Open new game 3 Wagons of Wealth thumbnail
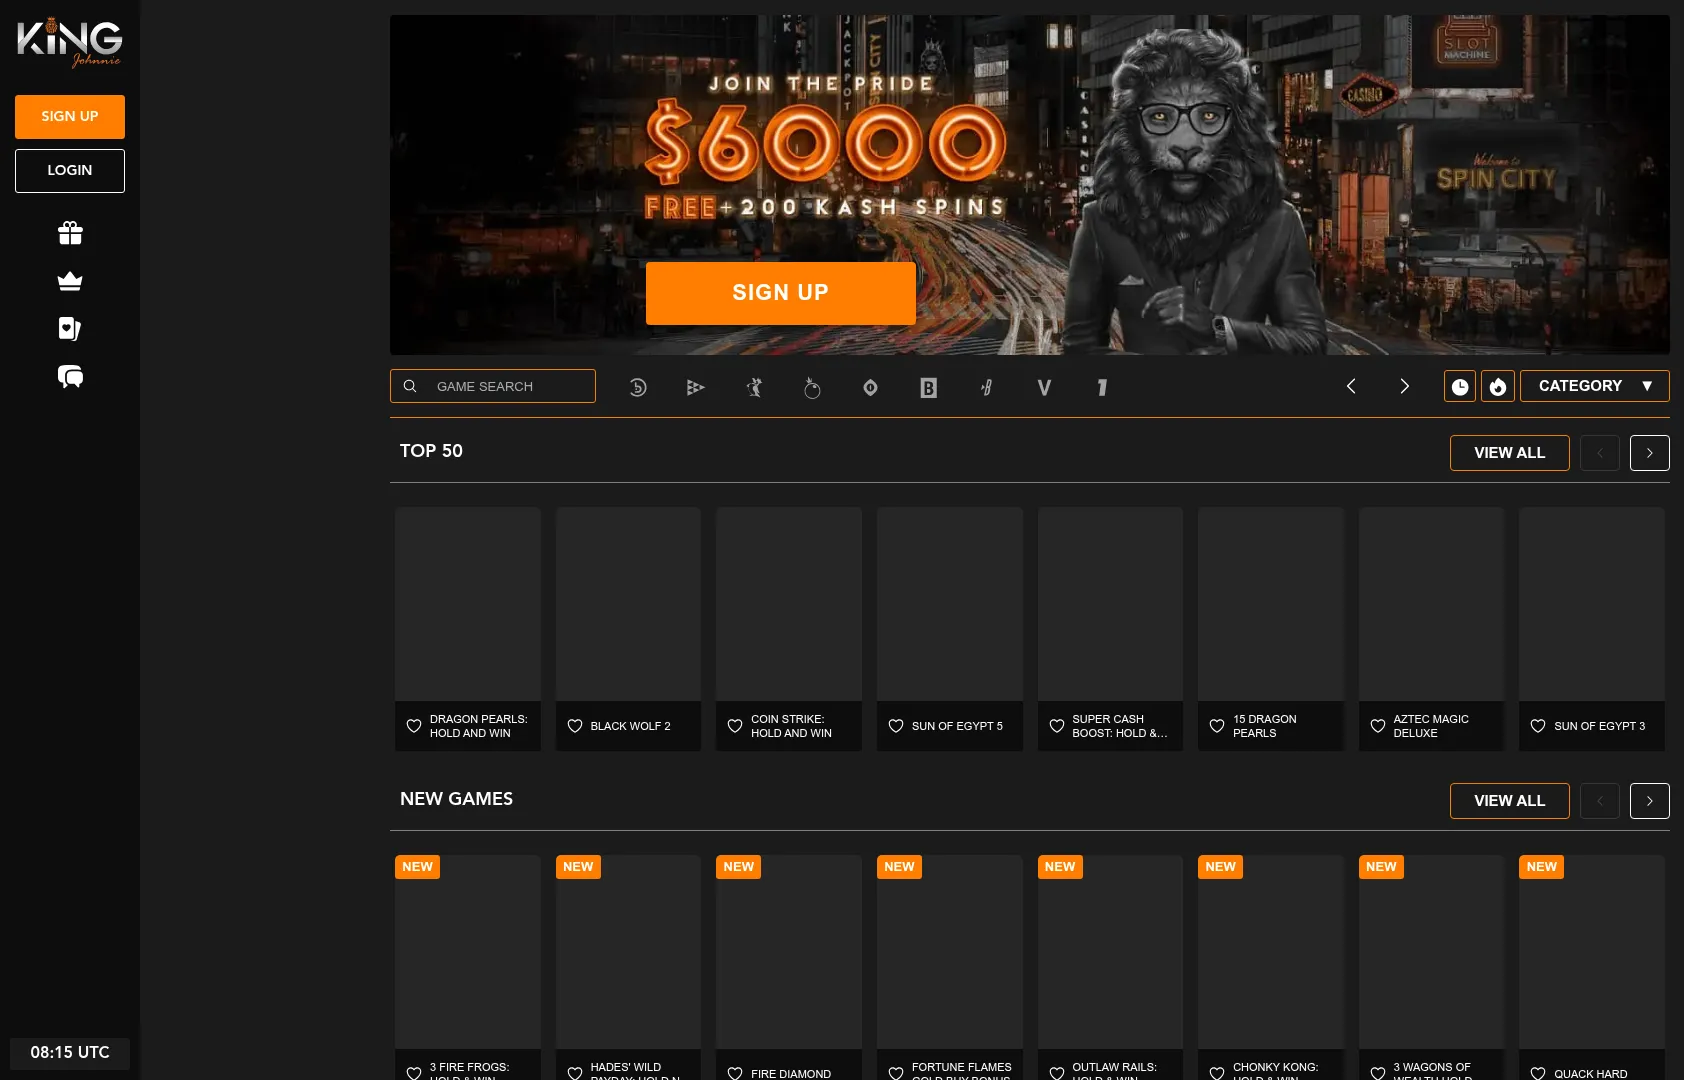1684x1080 pixels. [x=1432, y=952]
